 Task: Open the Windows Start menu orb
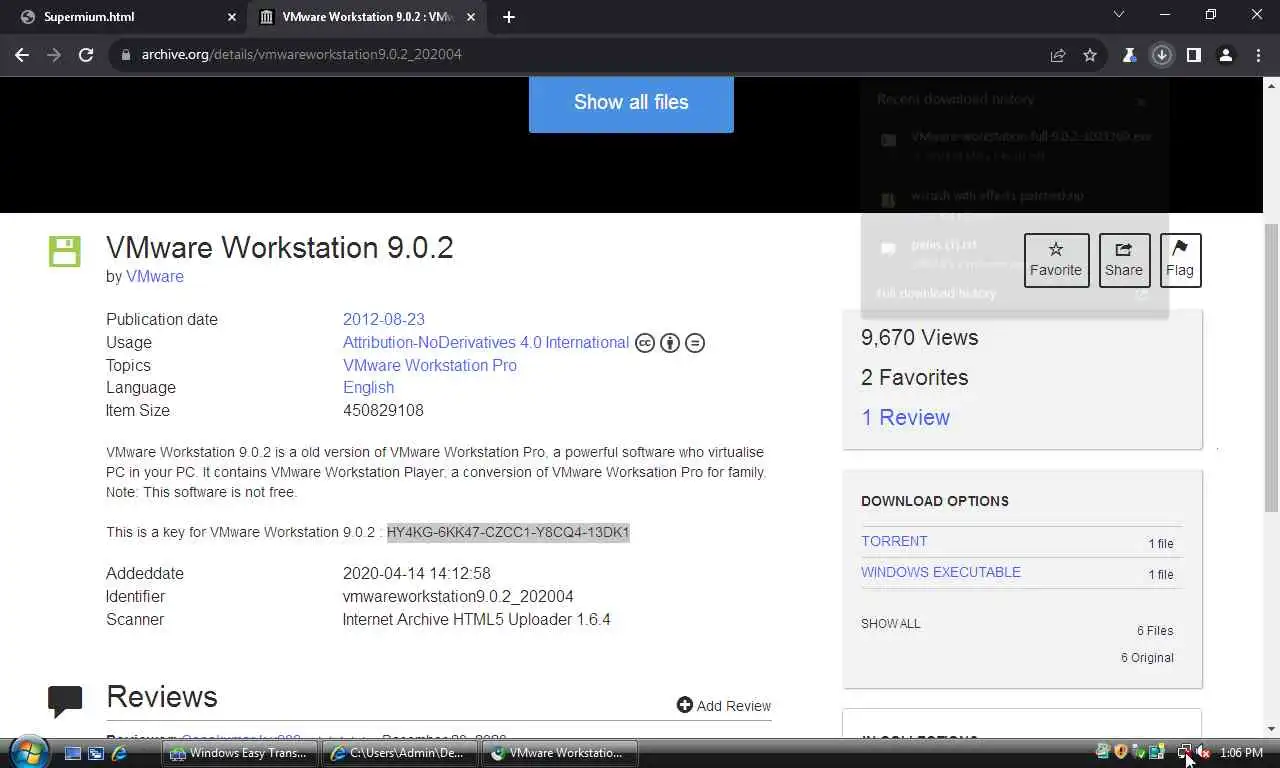point(28,752)
